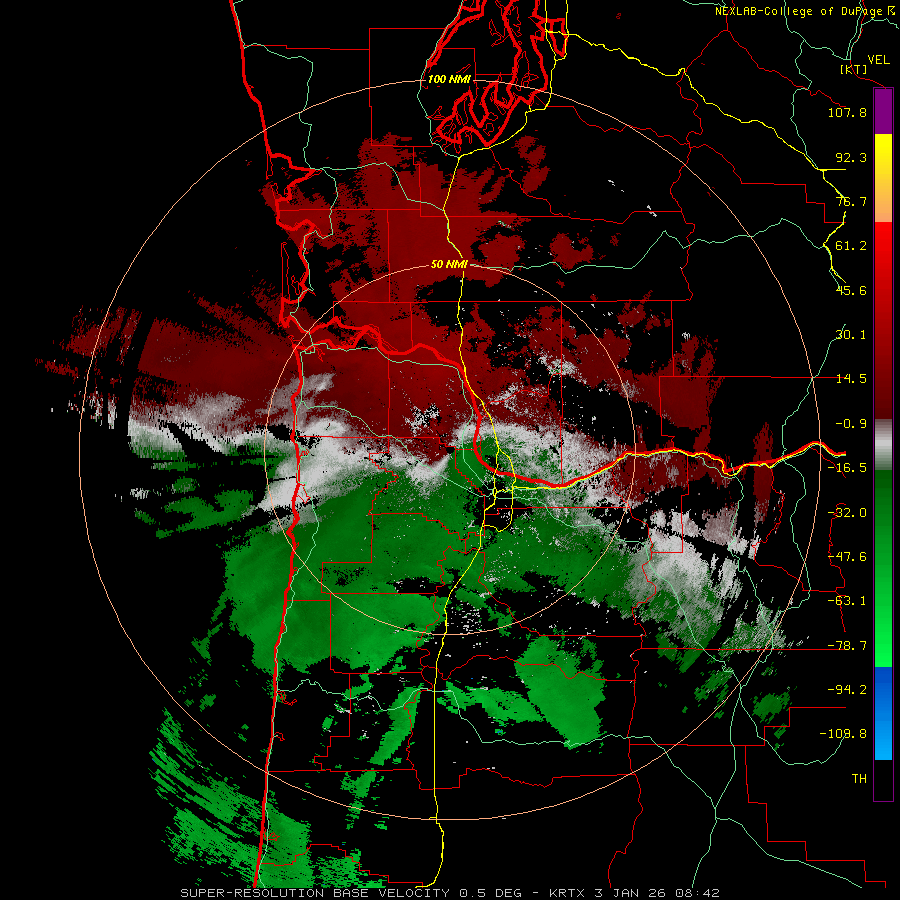Image resolution: width=900 pixels, height=900 pixels.
Task: Click the -109.8 velocity scale value
Action: (x=843, y=734)
